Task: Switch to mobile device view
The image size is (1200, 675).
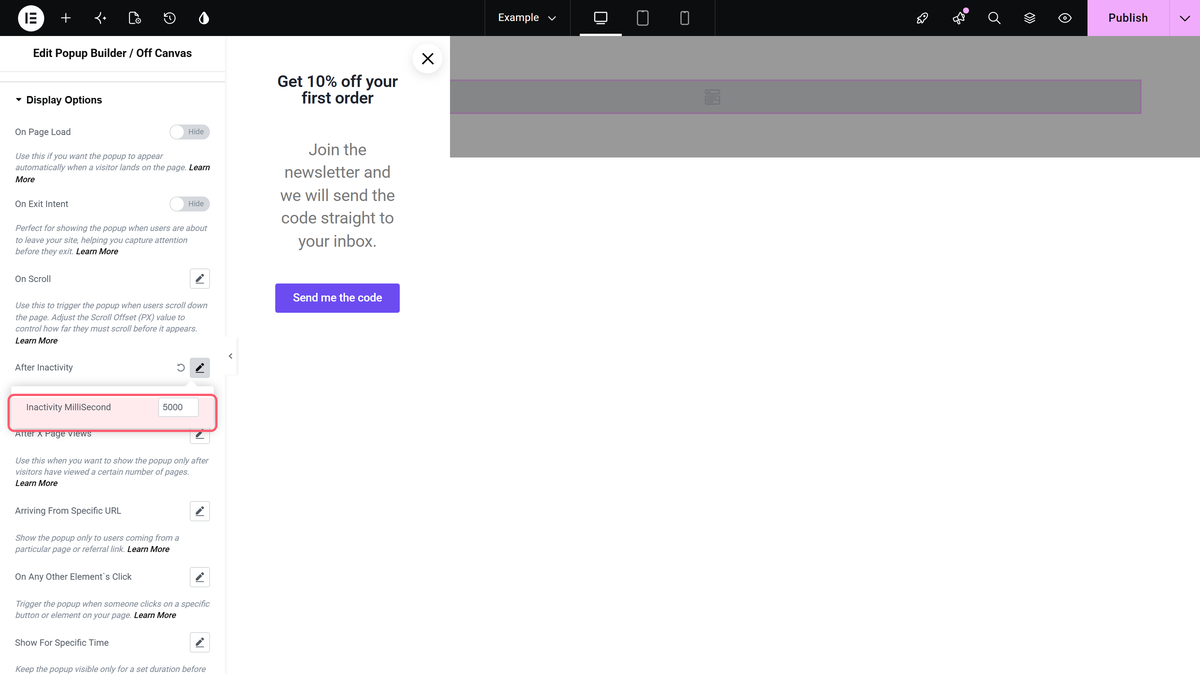Action: pyautogui.click(x=685, y=18)
